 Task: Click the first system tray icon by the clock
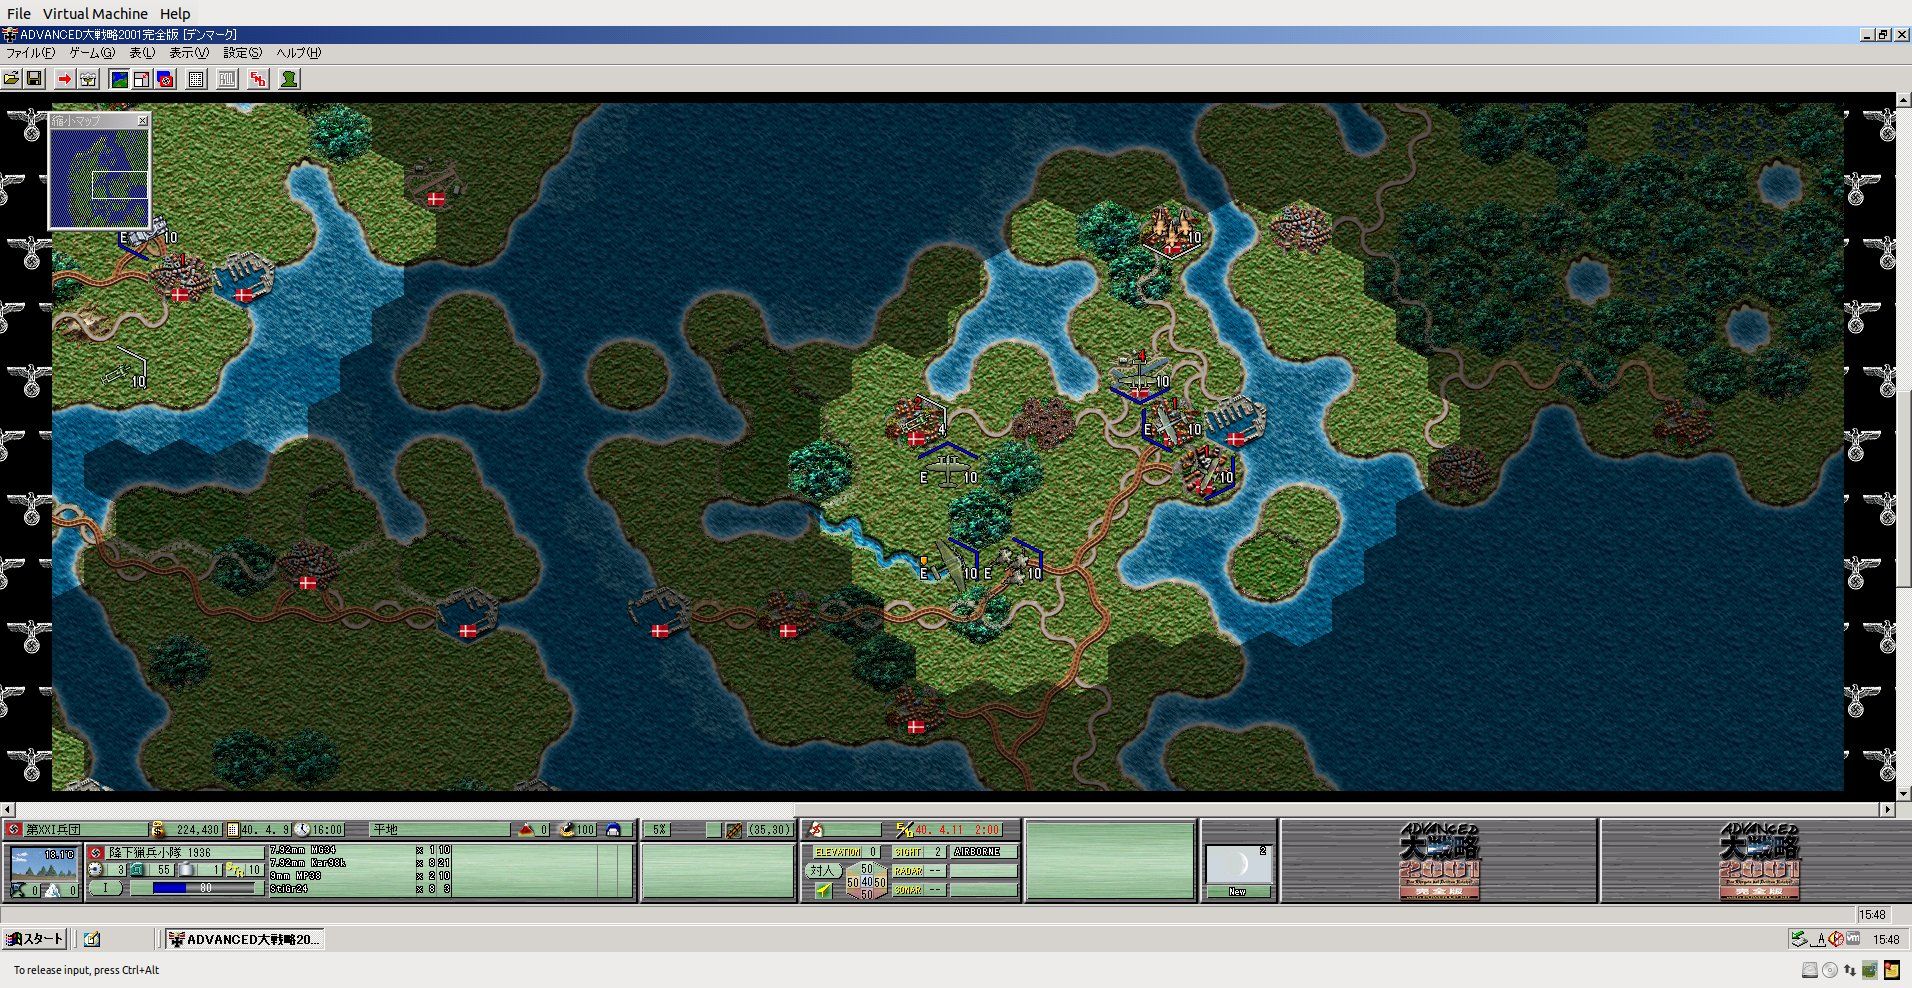[x=1800, y=939]
